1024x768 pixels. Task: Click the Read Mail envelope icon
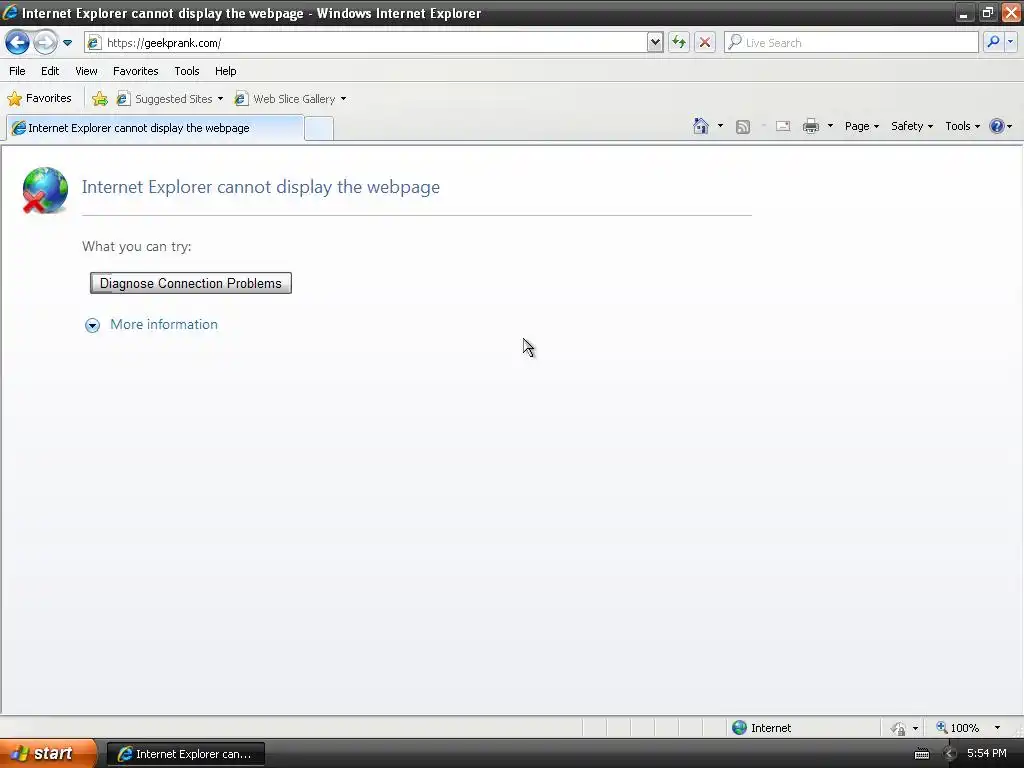coord(783,126)
